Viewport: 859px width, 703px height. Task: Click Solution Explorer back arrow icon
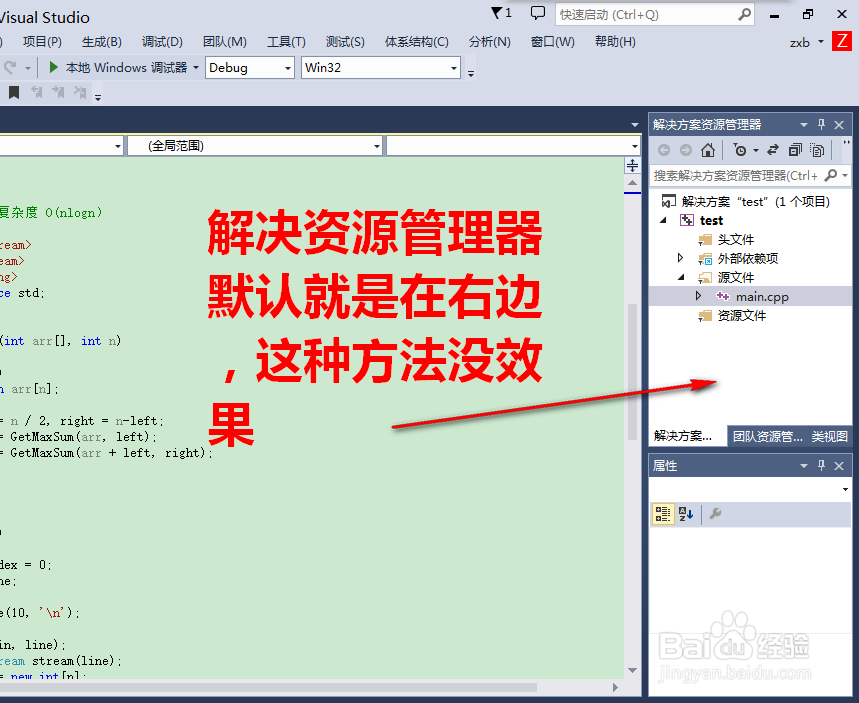(x=664, y=150)
